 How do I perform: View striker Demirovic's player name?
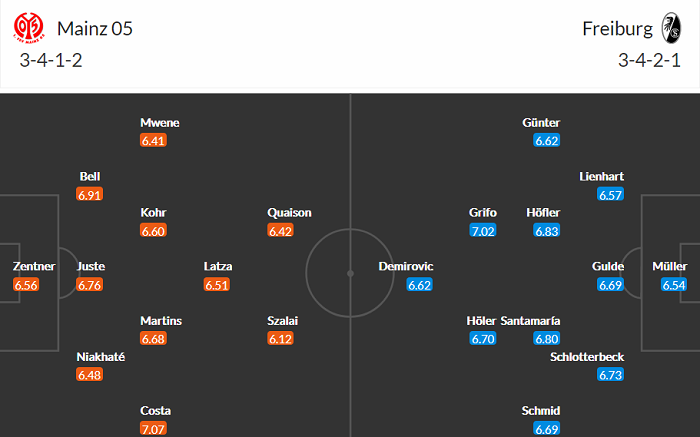[x=406, y=267]
